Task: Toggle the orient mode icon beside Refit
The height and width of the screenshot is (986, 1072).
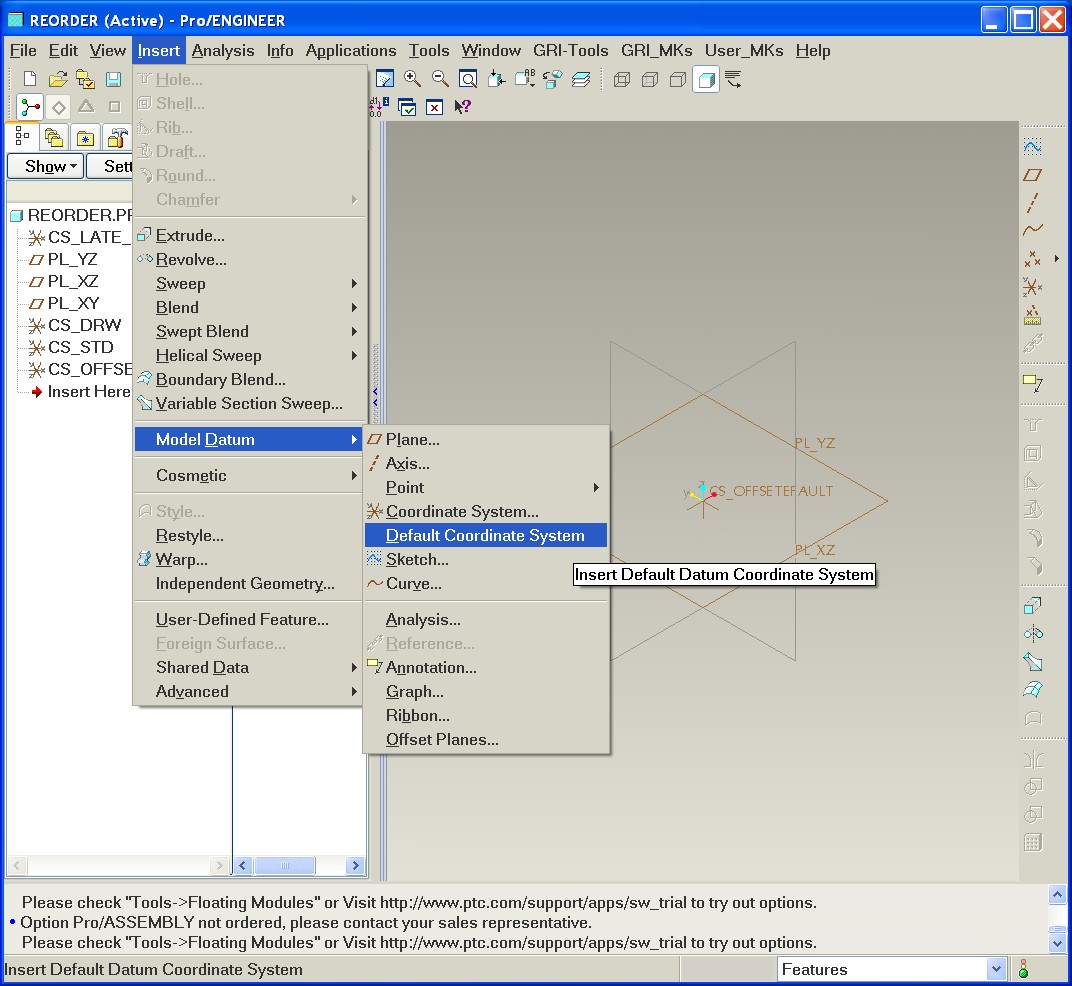Action: 496,79
